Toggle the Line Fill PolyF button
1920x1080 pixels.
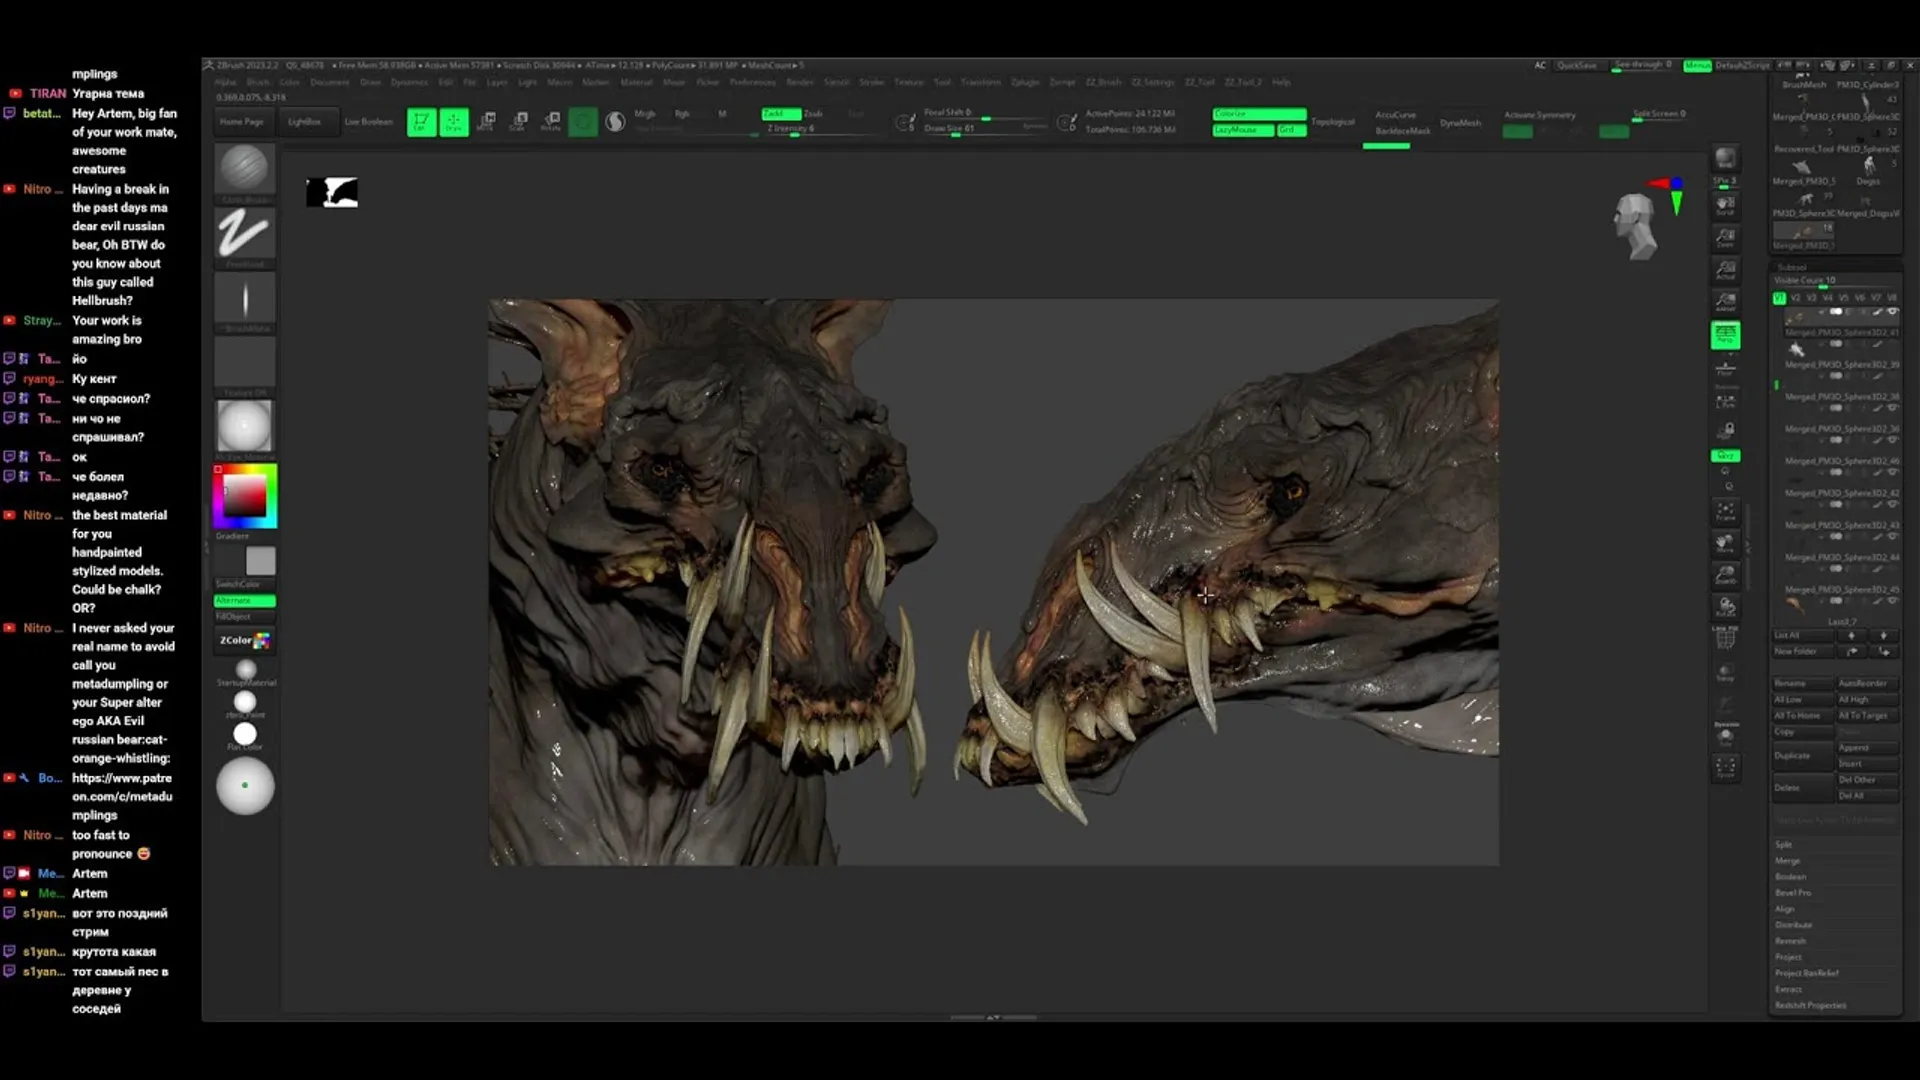coord(1725,637)
